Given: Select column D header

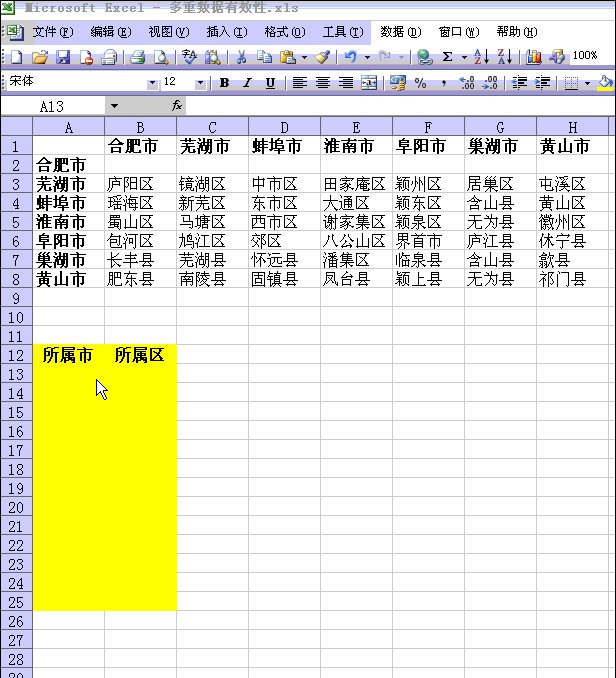Looking at the screenshot, I should pyautogui.click(x=284, y=127).
